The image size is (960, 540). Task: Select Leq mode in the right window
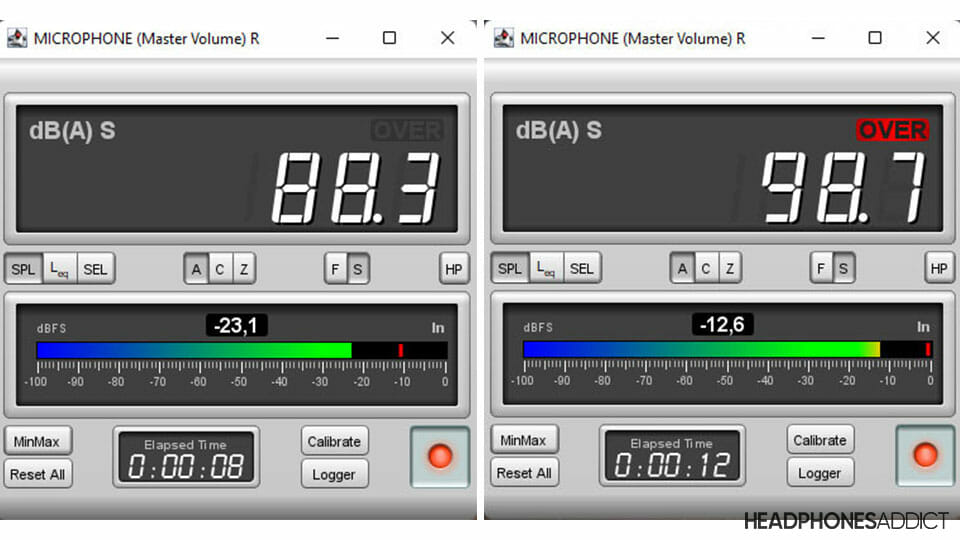(546, 268)
